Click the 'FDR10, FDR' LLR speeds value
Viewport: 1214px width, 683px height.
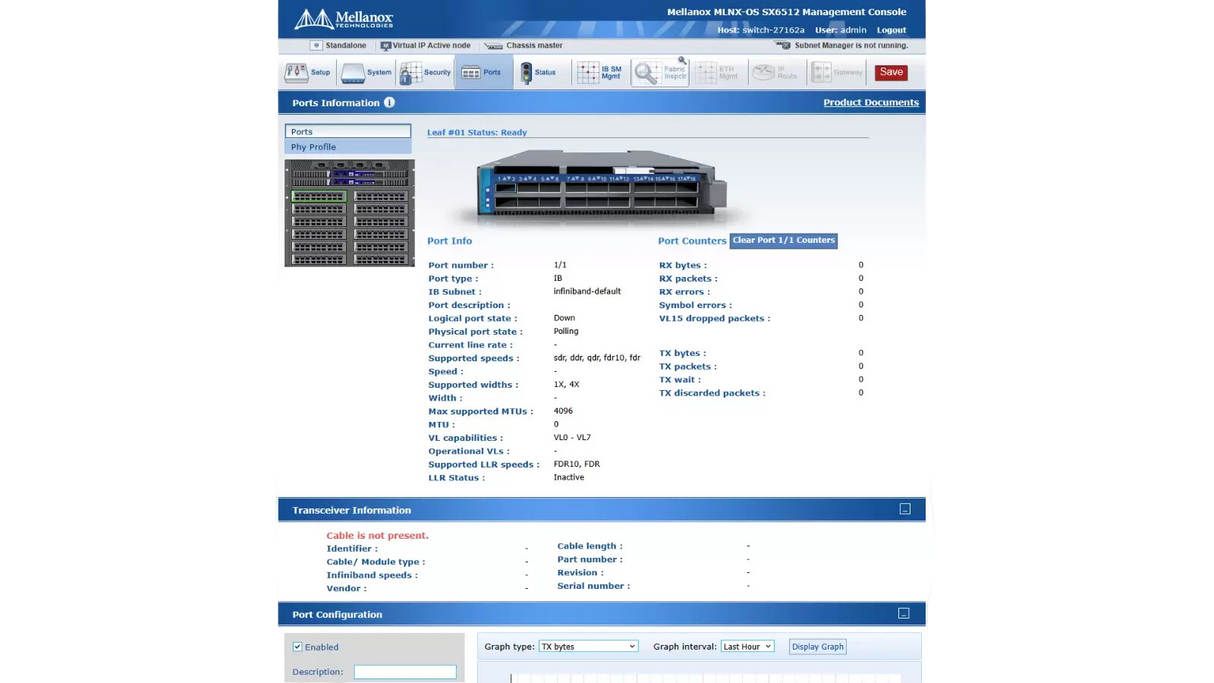pos(577,464)
